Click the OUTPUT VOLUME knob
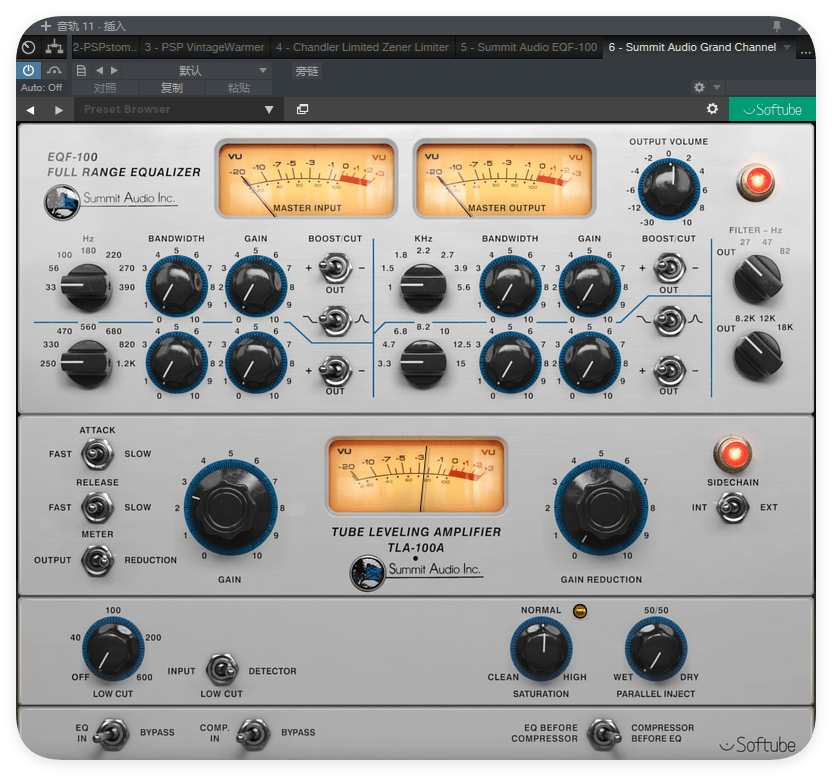The width and height of the screenshot is (832, 776). pyautogui.click(x=669, y=188)
